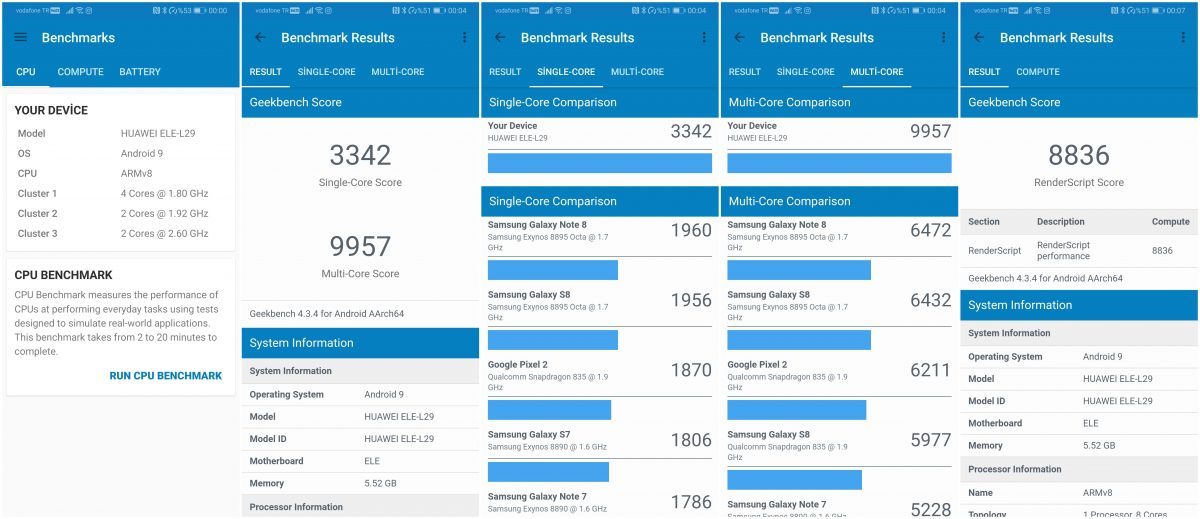Open overflow menu on the 3342 Geekbench Score screen

(464, 38)
